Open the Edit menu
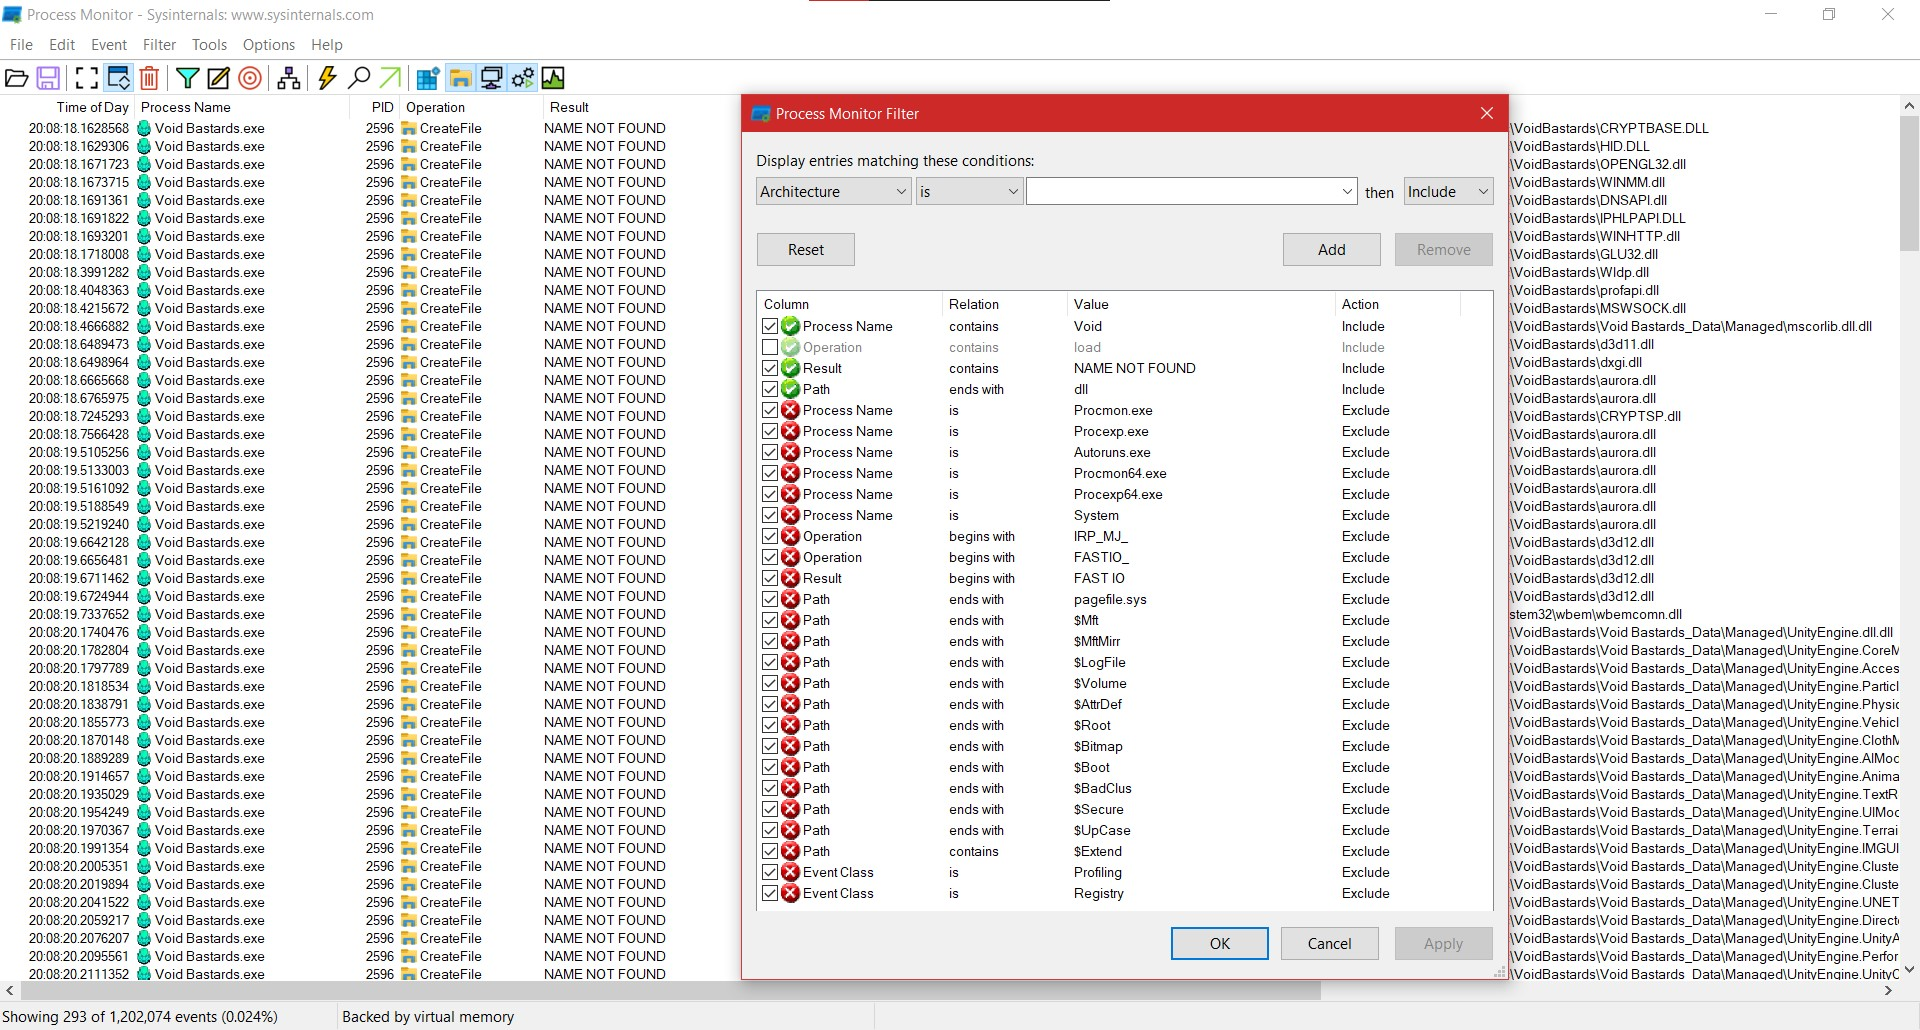1920x1030 pixels. pos(62,45)
